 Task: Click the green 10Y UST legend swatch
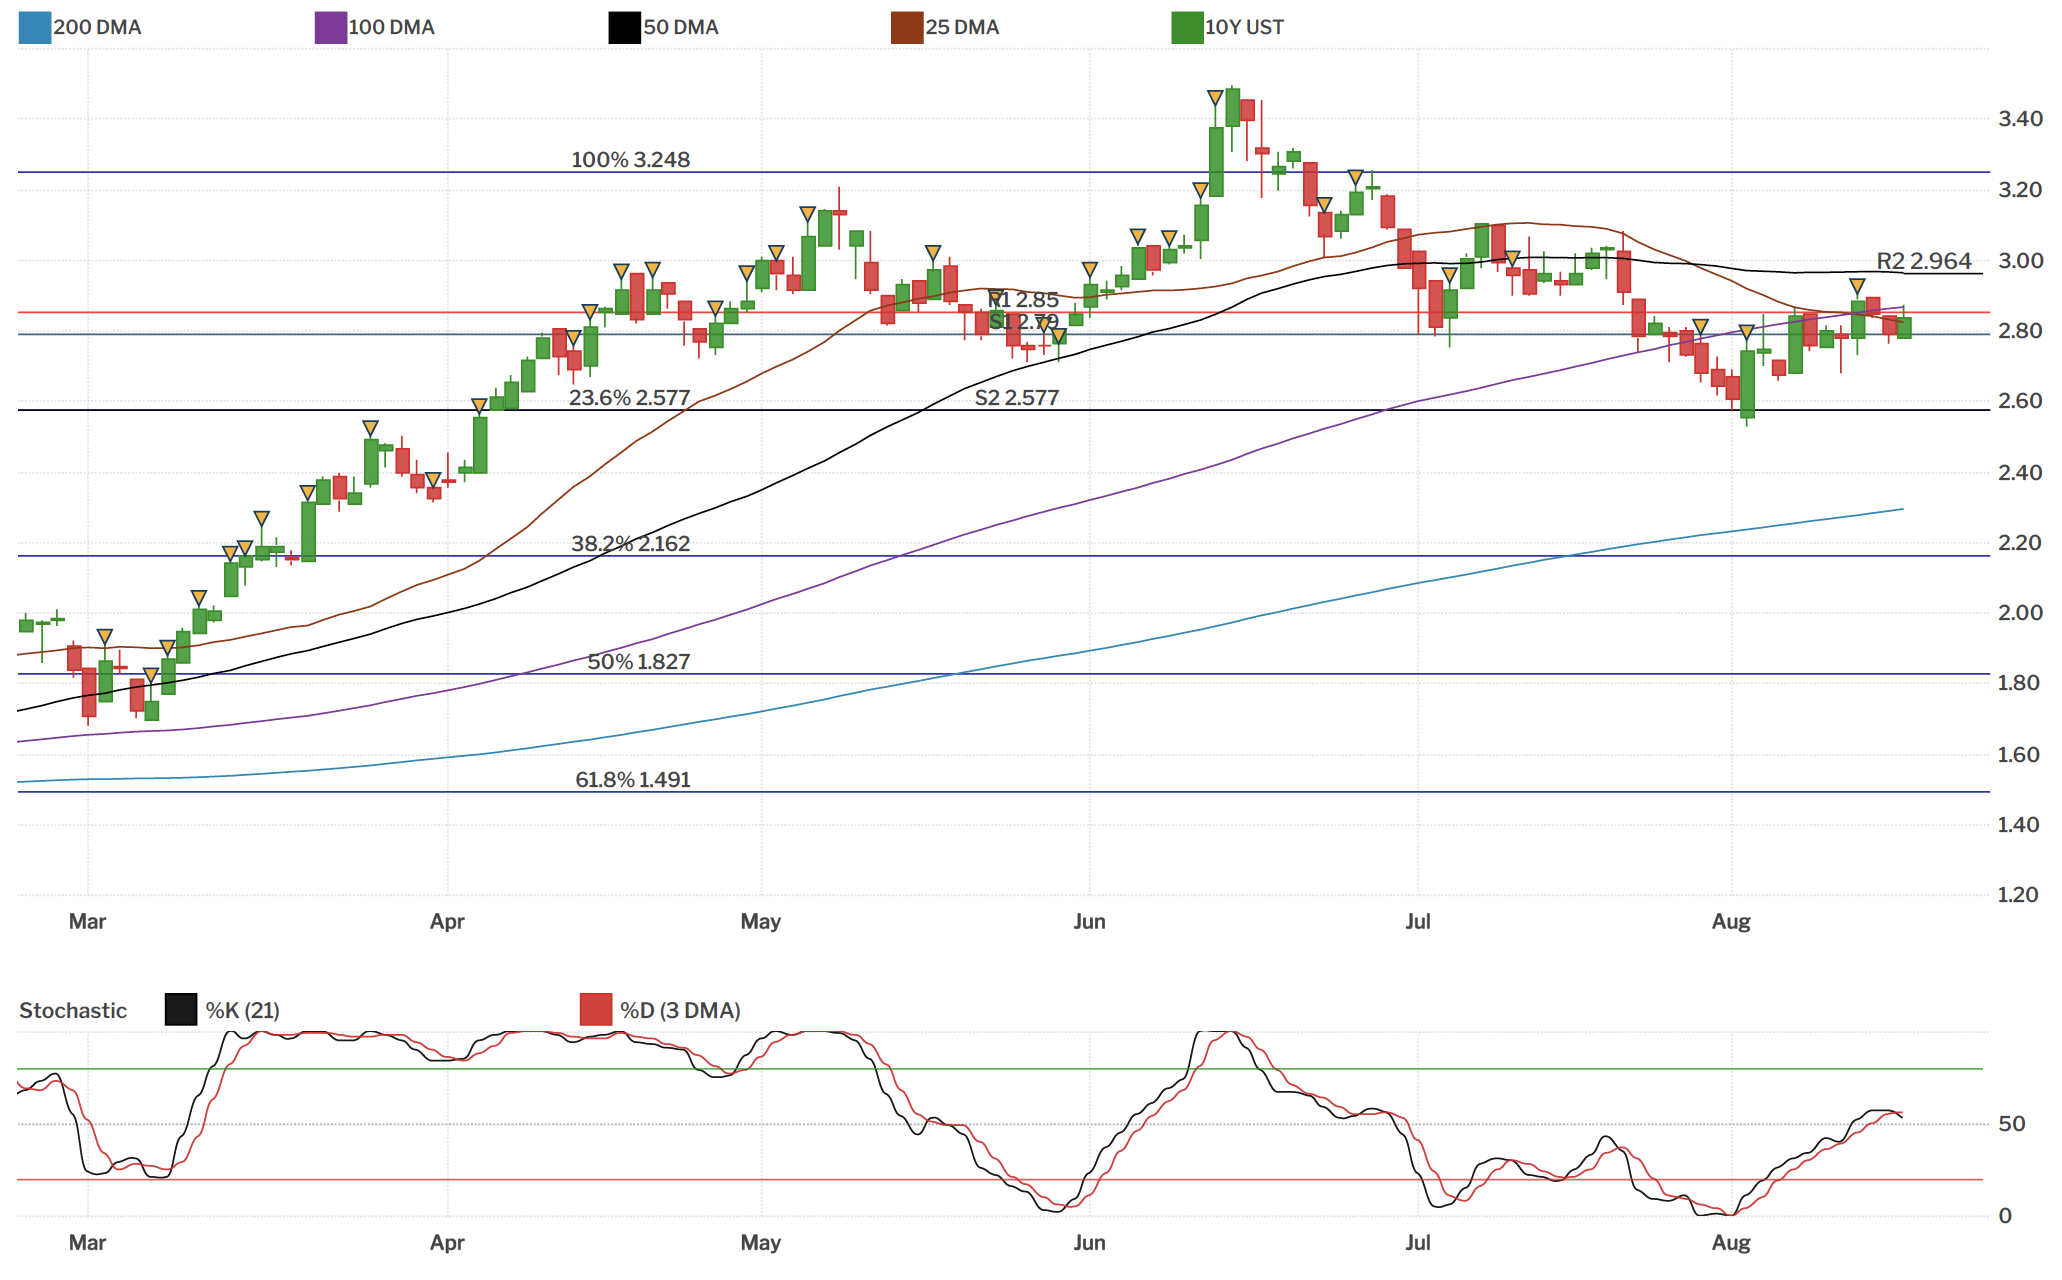coord(1187,27)
